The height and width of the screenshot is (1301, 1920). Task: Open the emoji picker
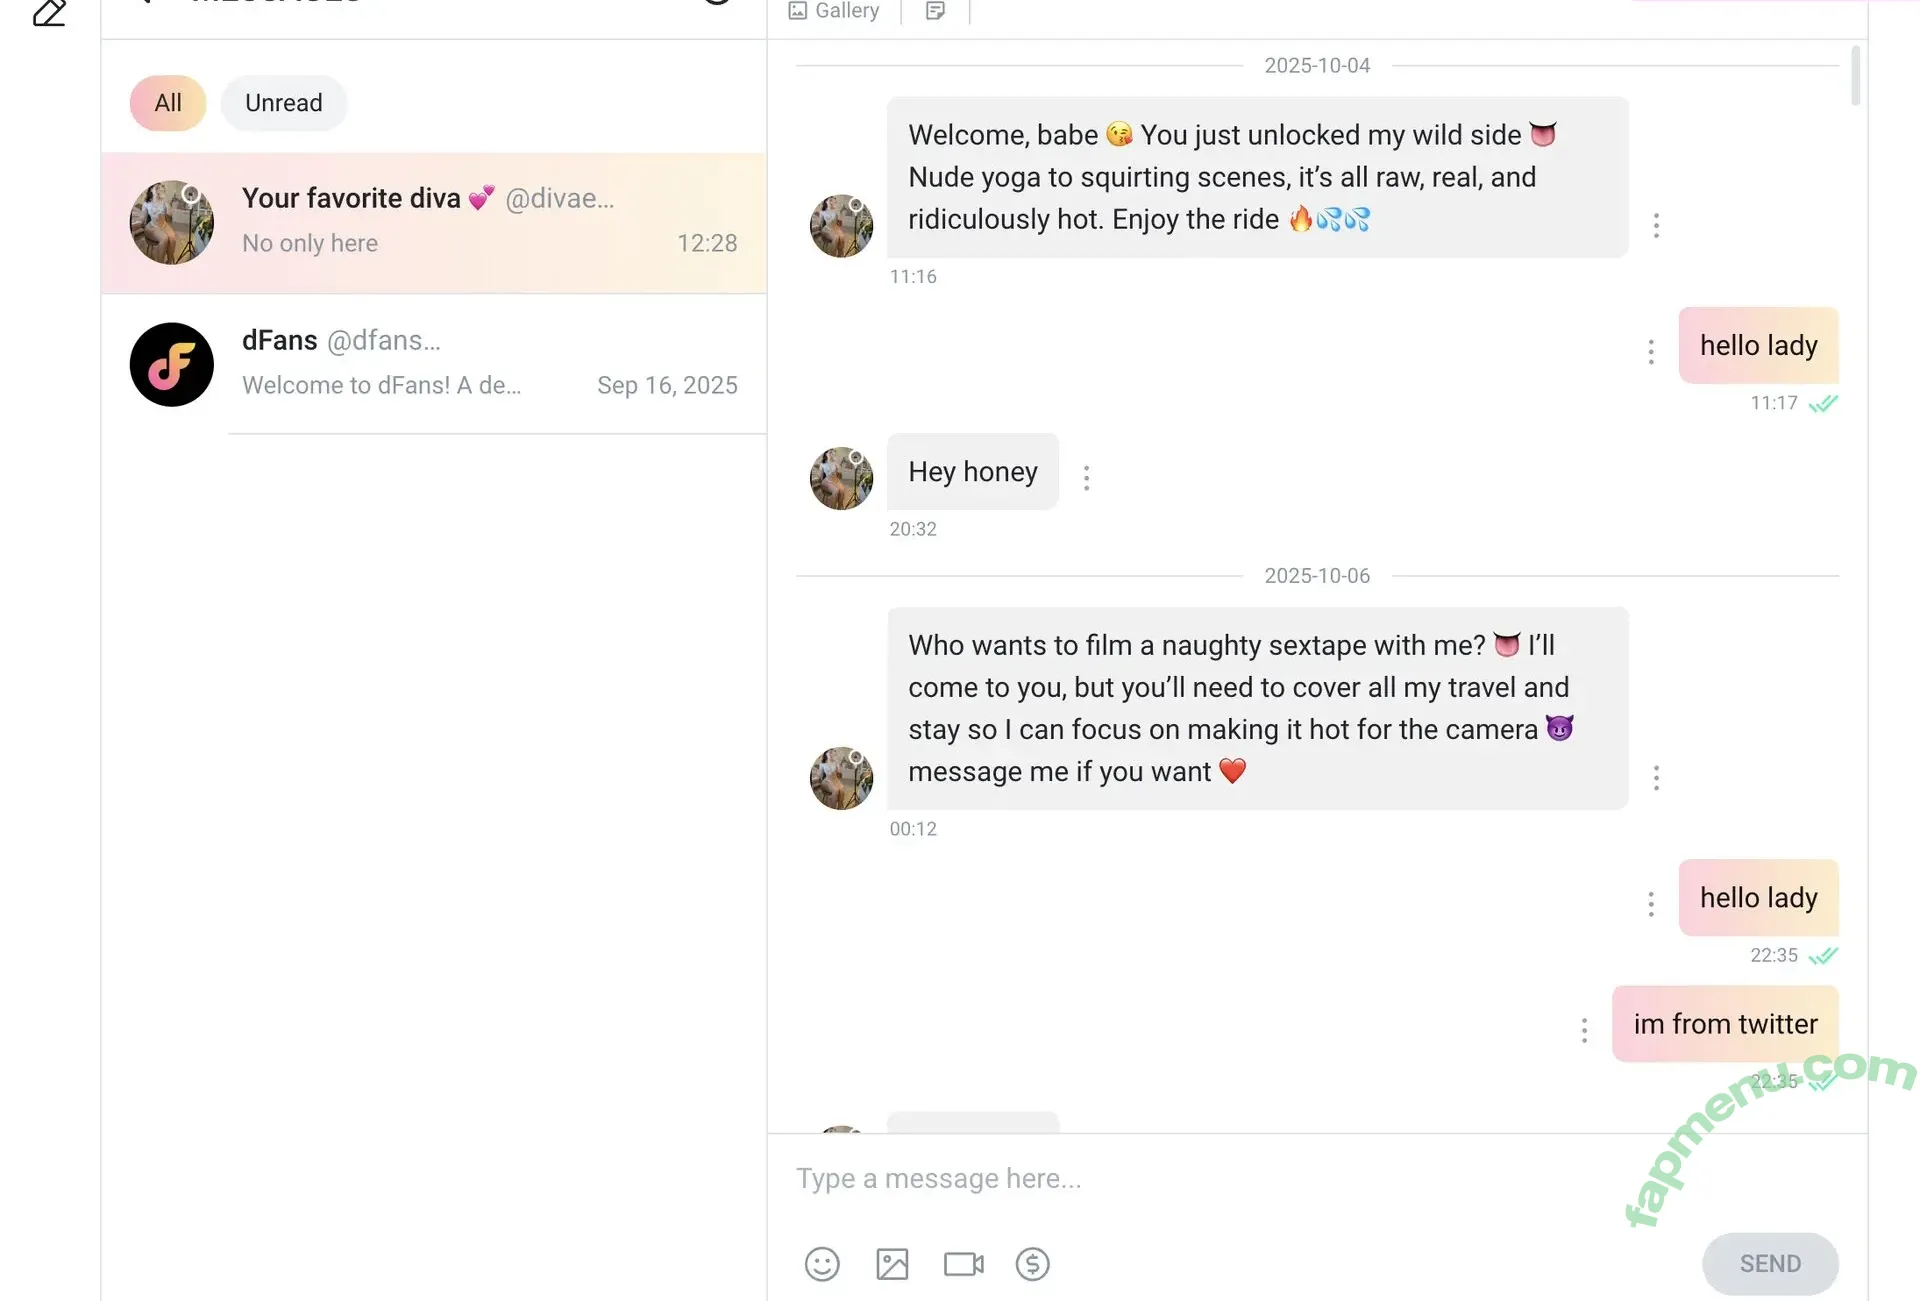coord(822,1264)
